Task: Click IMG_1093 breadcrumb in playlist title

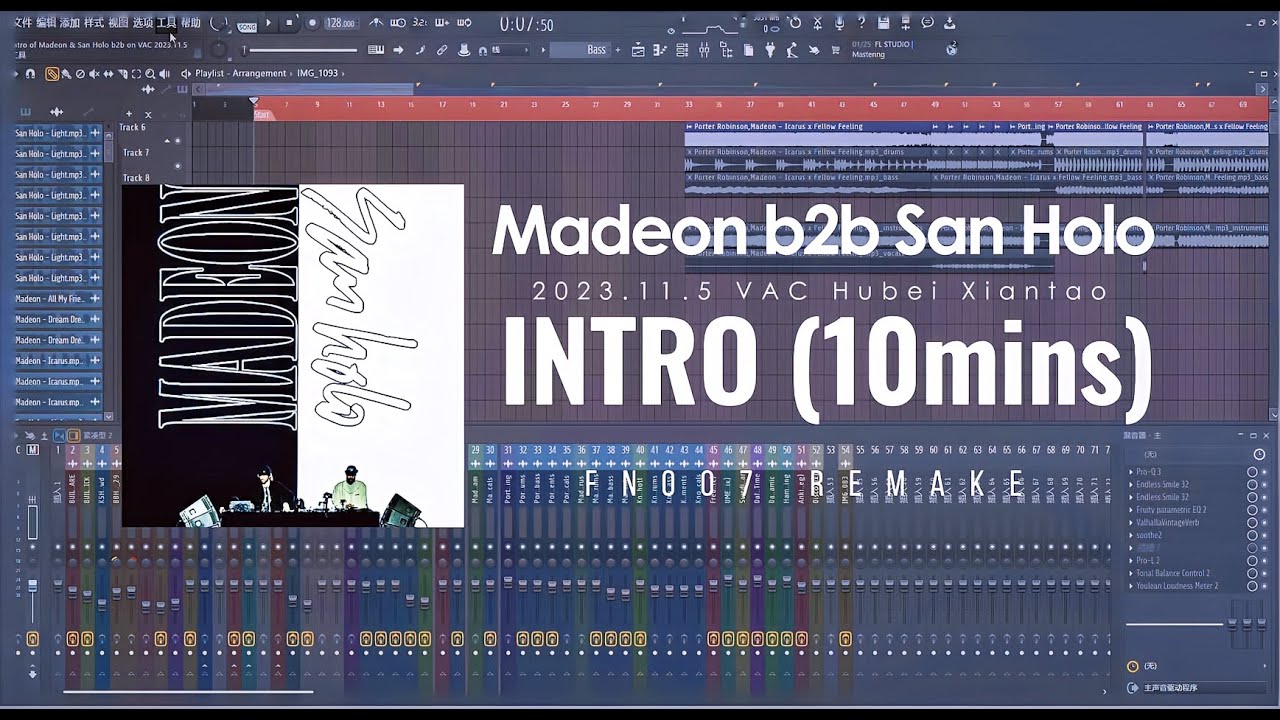Action: [x=317, y=73]
